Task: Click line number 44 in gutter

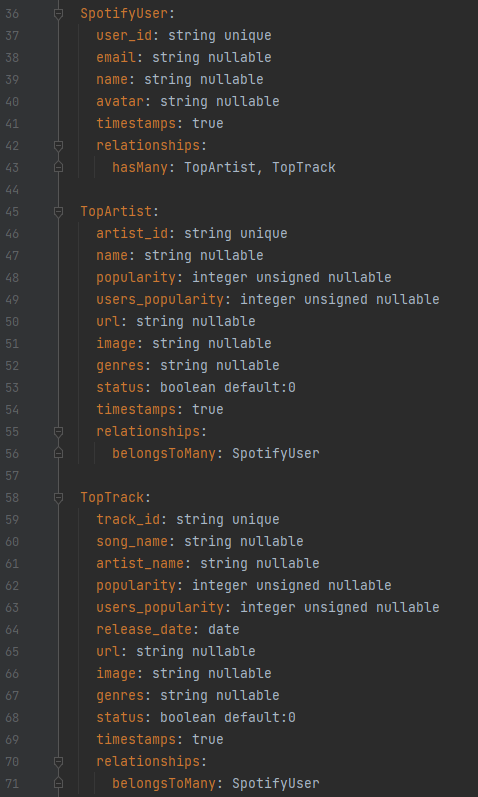Action: click(x=12, y=190)
